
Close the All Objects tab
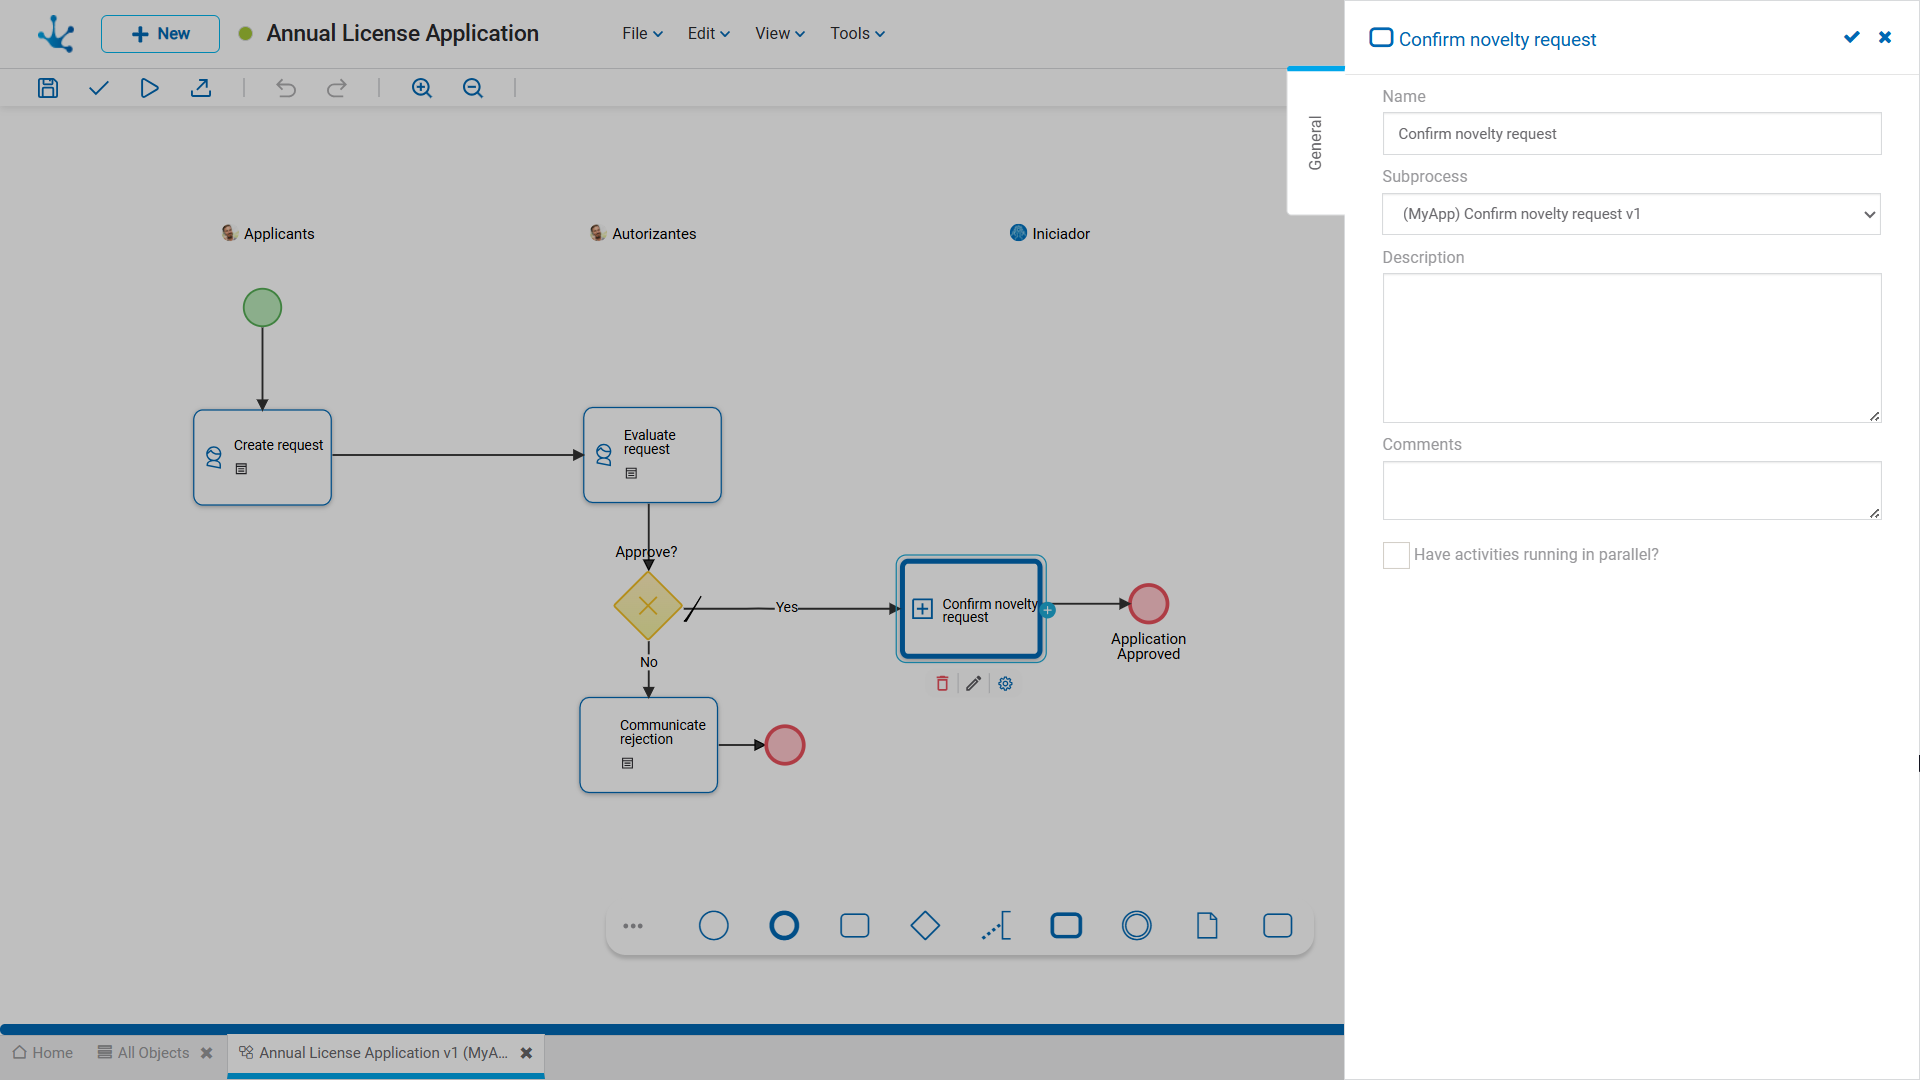(207, 1053)
